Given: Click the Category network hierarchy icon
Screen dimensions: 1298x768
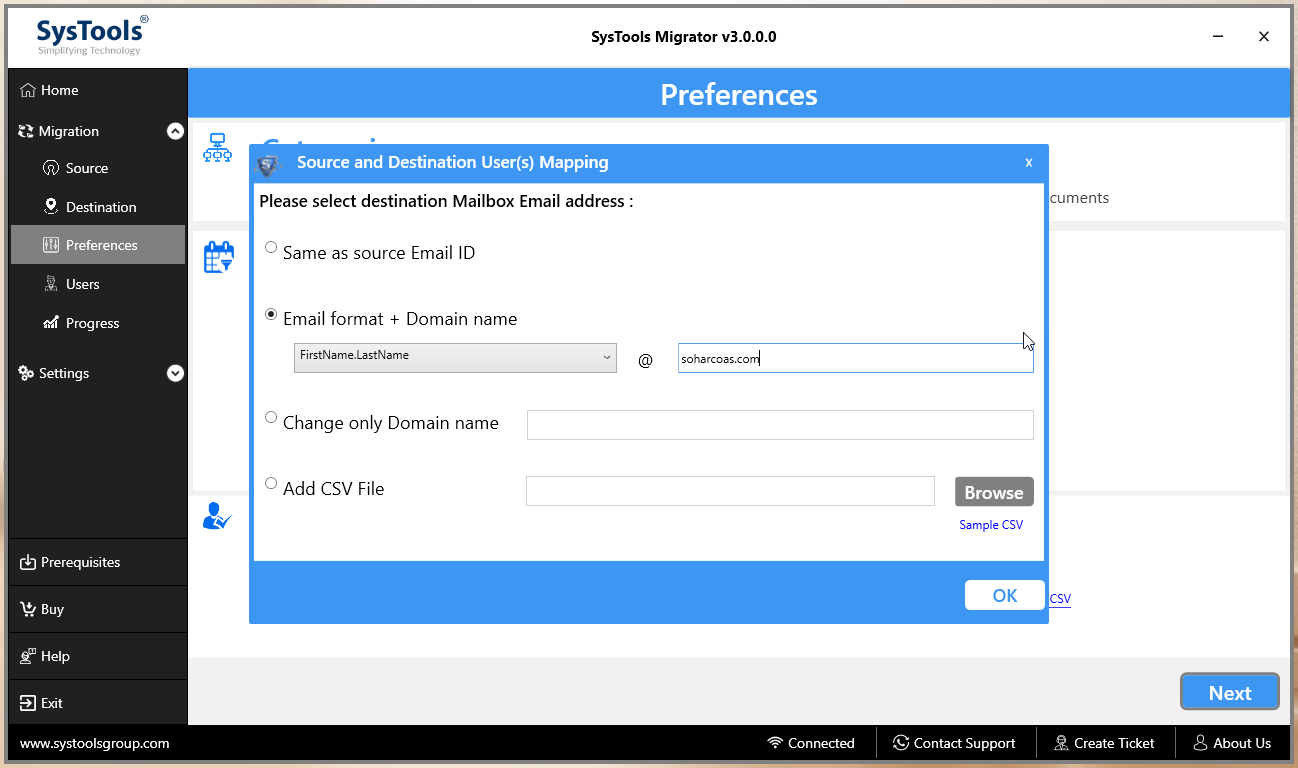Looking at the screenshot, I should click(217, 147).
